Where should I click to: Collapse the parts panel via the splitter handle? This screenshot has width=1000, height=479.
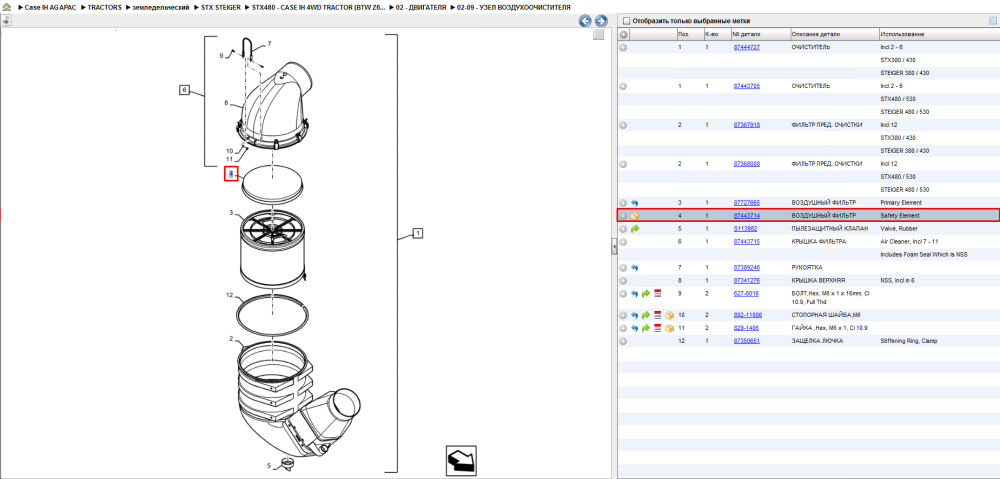click(614, 245)
